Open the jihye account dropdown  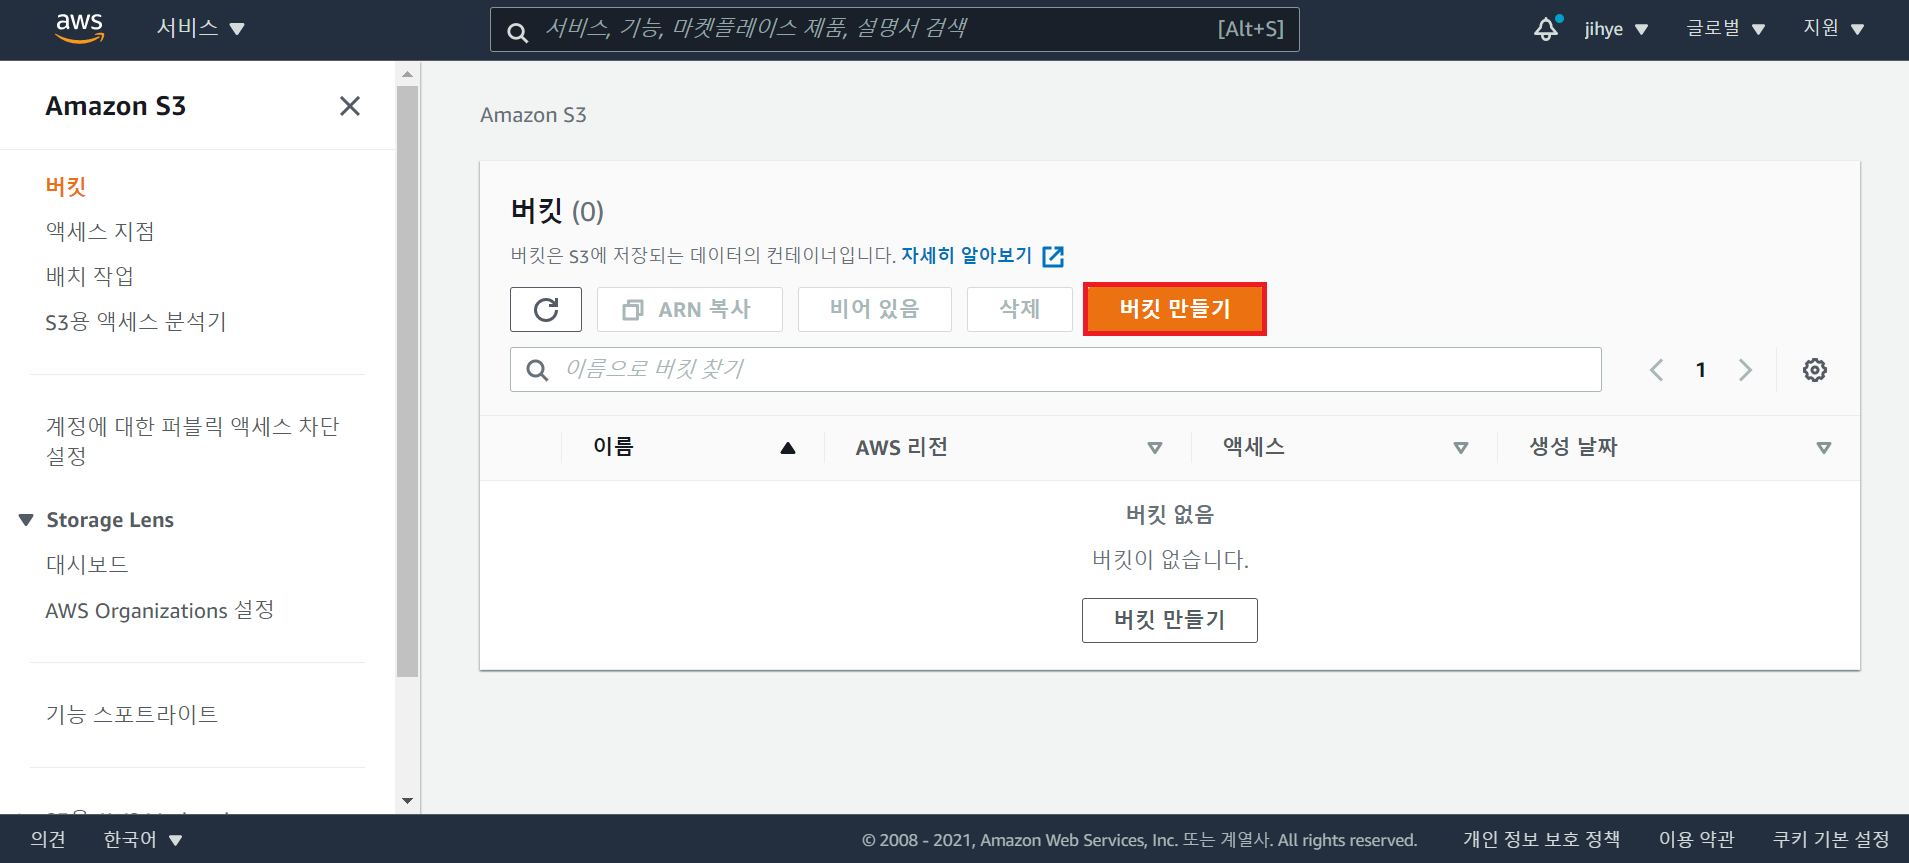(x=1616, y=29)
